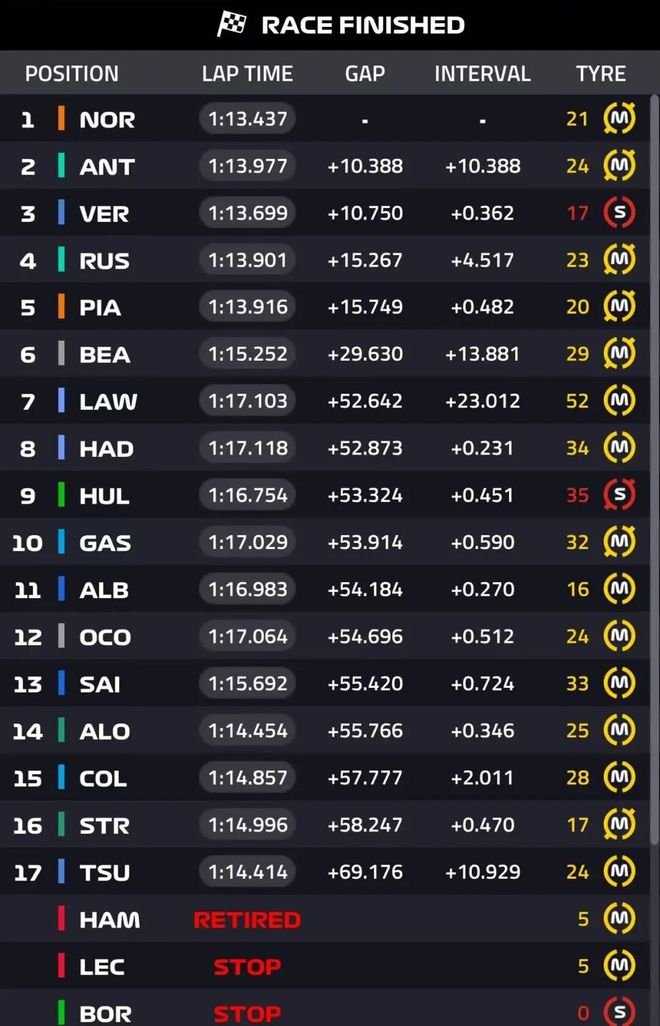Click Norris's lap time 1:13.437

(x=247, y=119)
